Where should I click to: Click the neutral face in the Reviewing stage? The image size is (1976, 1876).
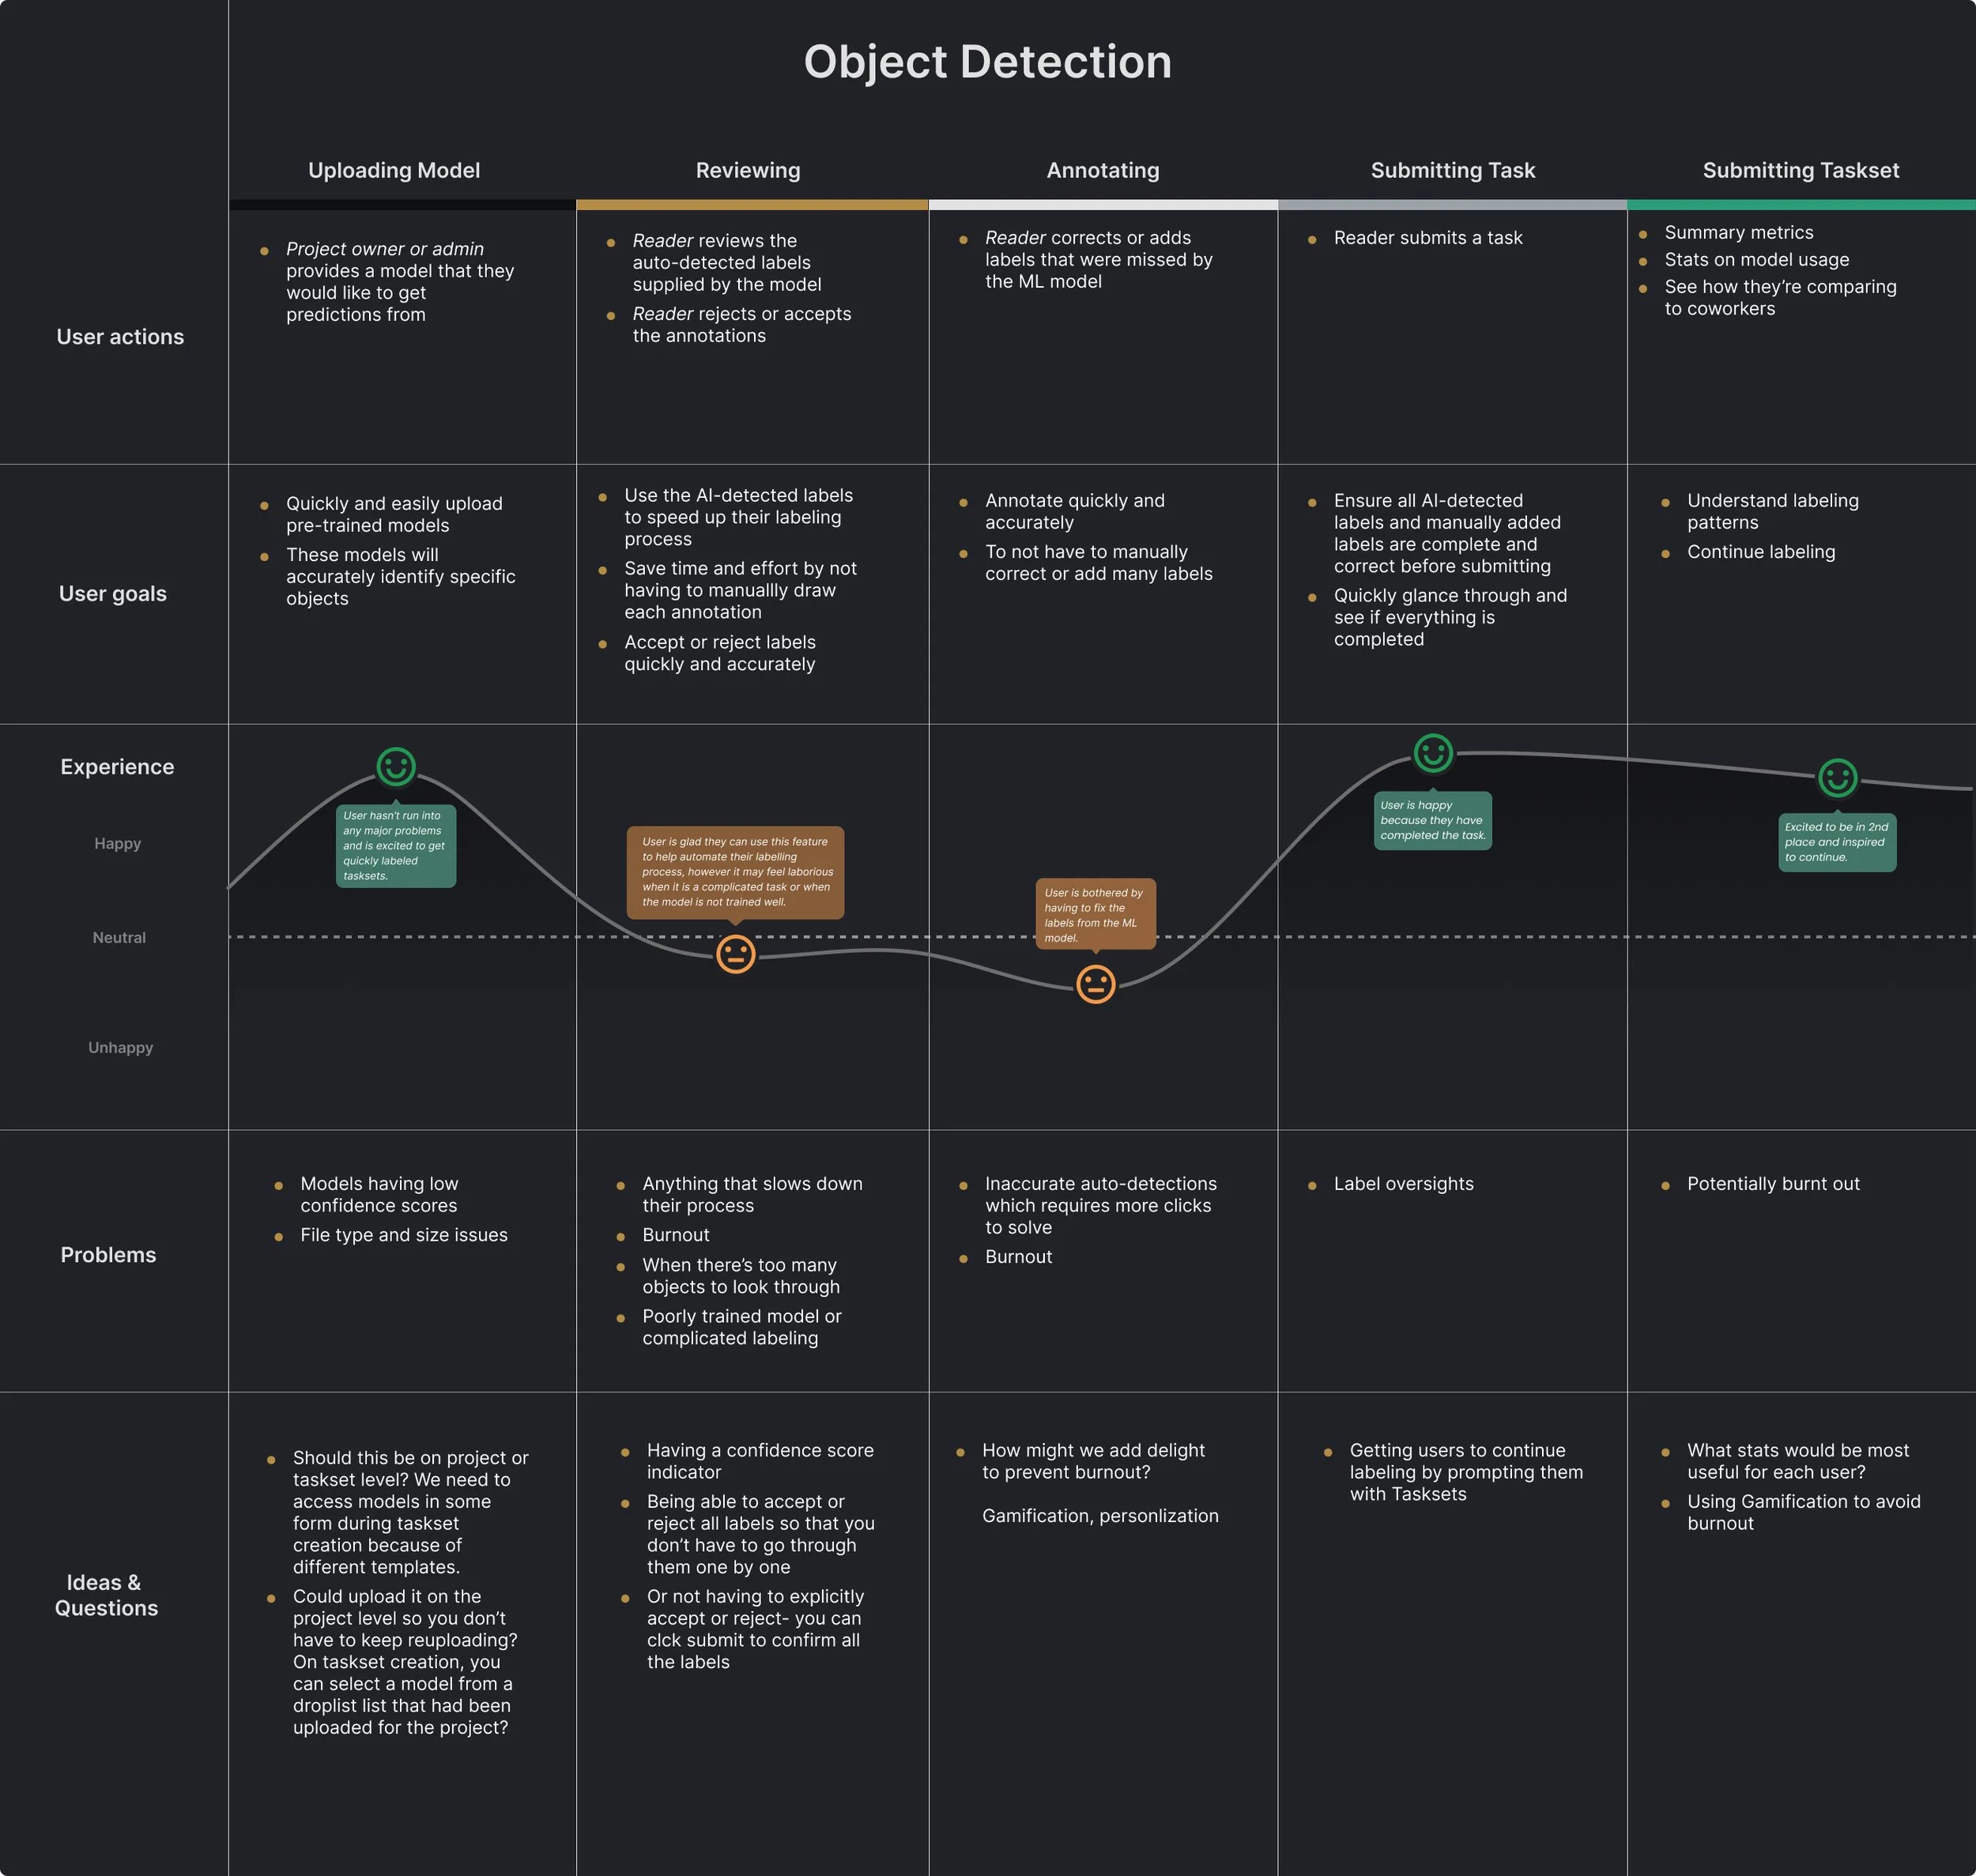pyautogui.click(x=736, y=954)
